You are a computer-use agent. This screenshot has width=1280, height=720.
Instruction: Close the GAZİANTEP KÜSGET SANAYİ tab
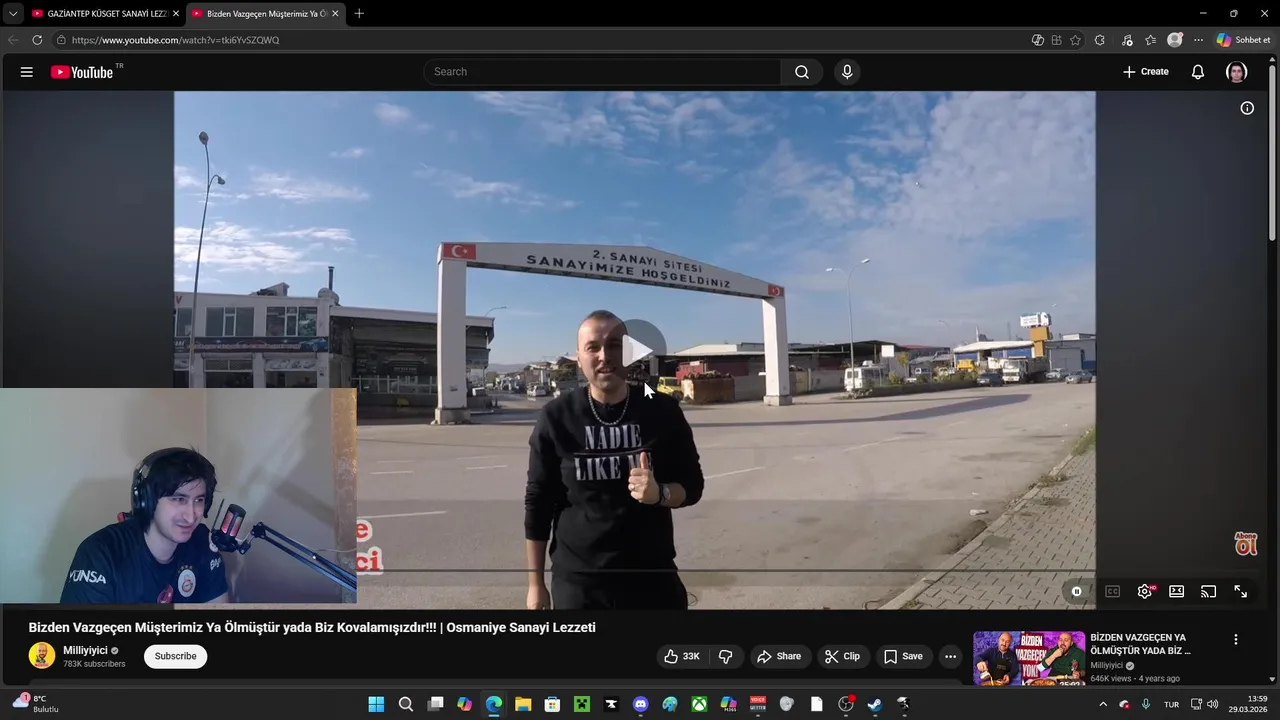(176, 14)
